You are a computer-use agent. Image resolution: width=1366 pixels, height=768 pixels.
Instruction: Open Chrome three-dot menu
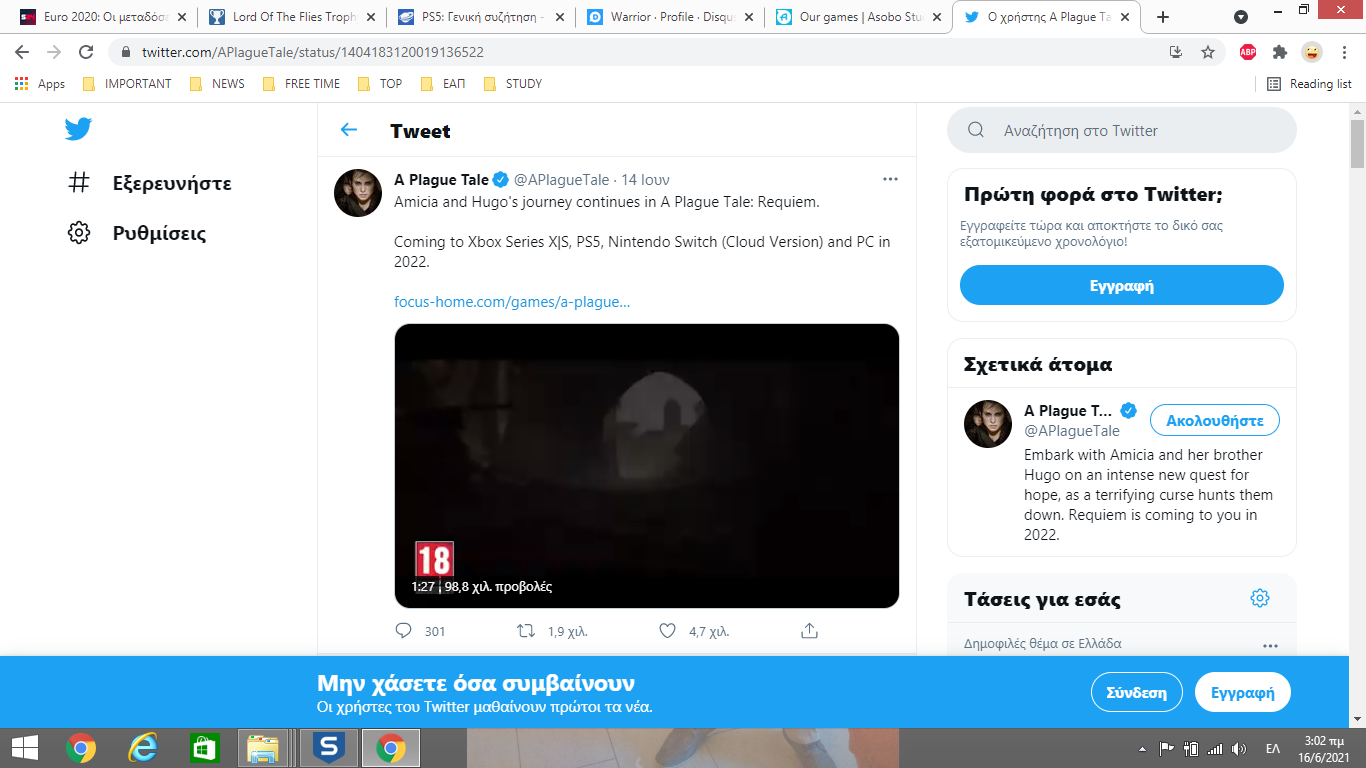(1344, 52)
